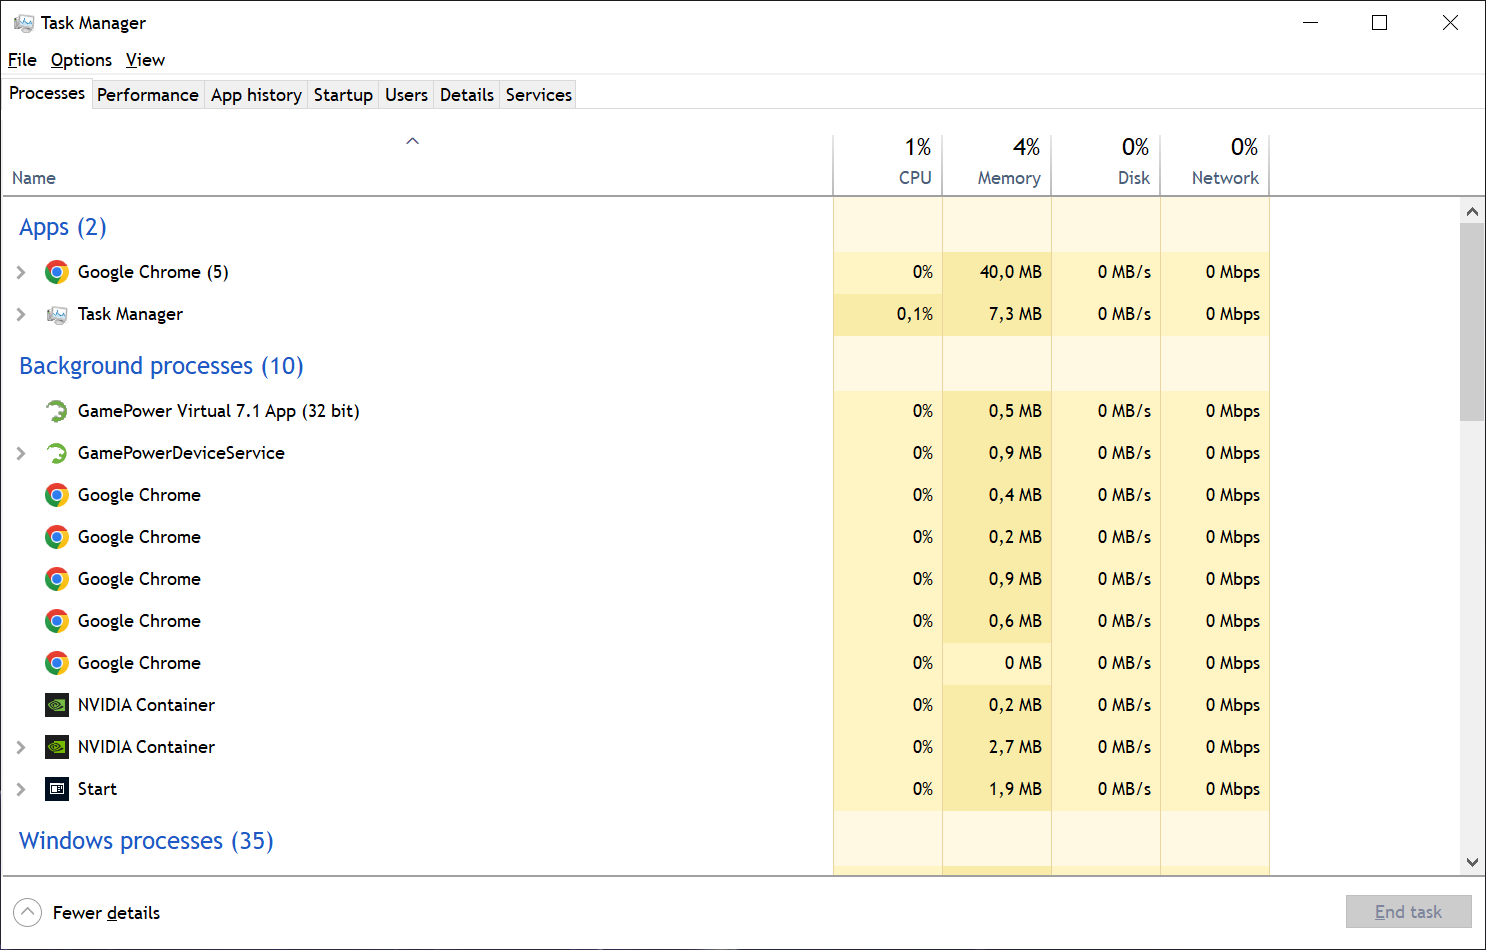The height and width of the screenshot is (950, 1486).
Task: Click the Chrome icon in the 0,2 MB Chrome row
Action: point(57,537)
